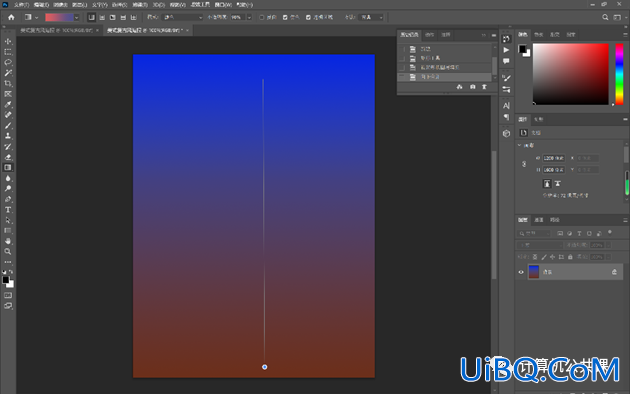Collapse the Canvas section in Properties
This screenshot has width=630, height=394.
click(519, 145)
